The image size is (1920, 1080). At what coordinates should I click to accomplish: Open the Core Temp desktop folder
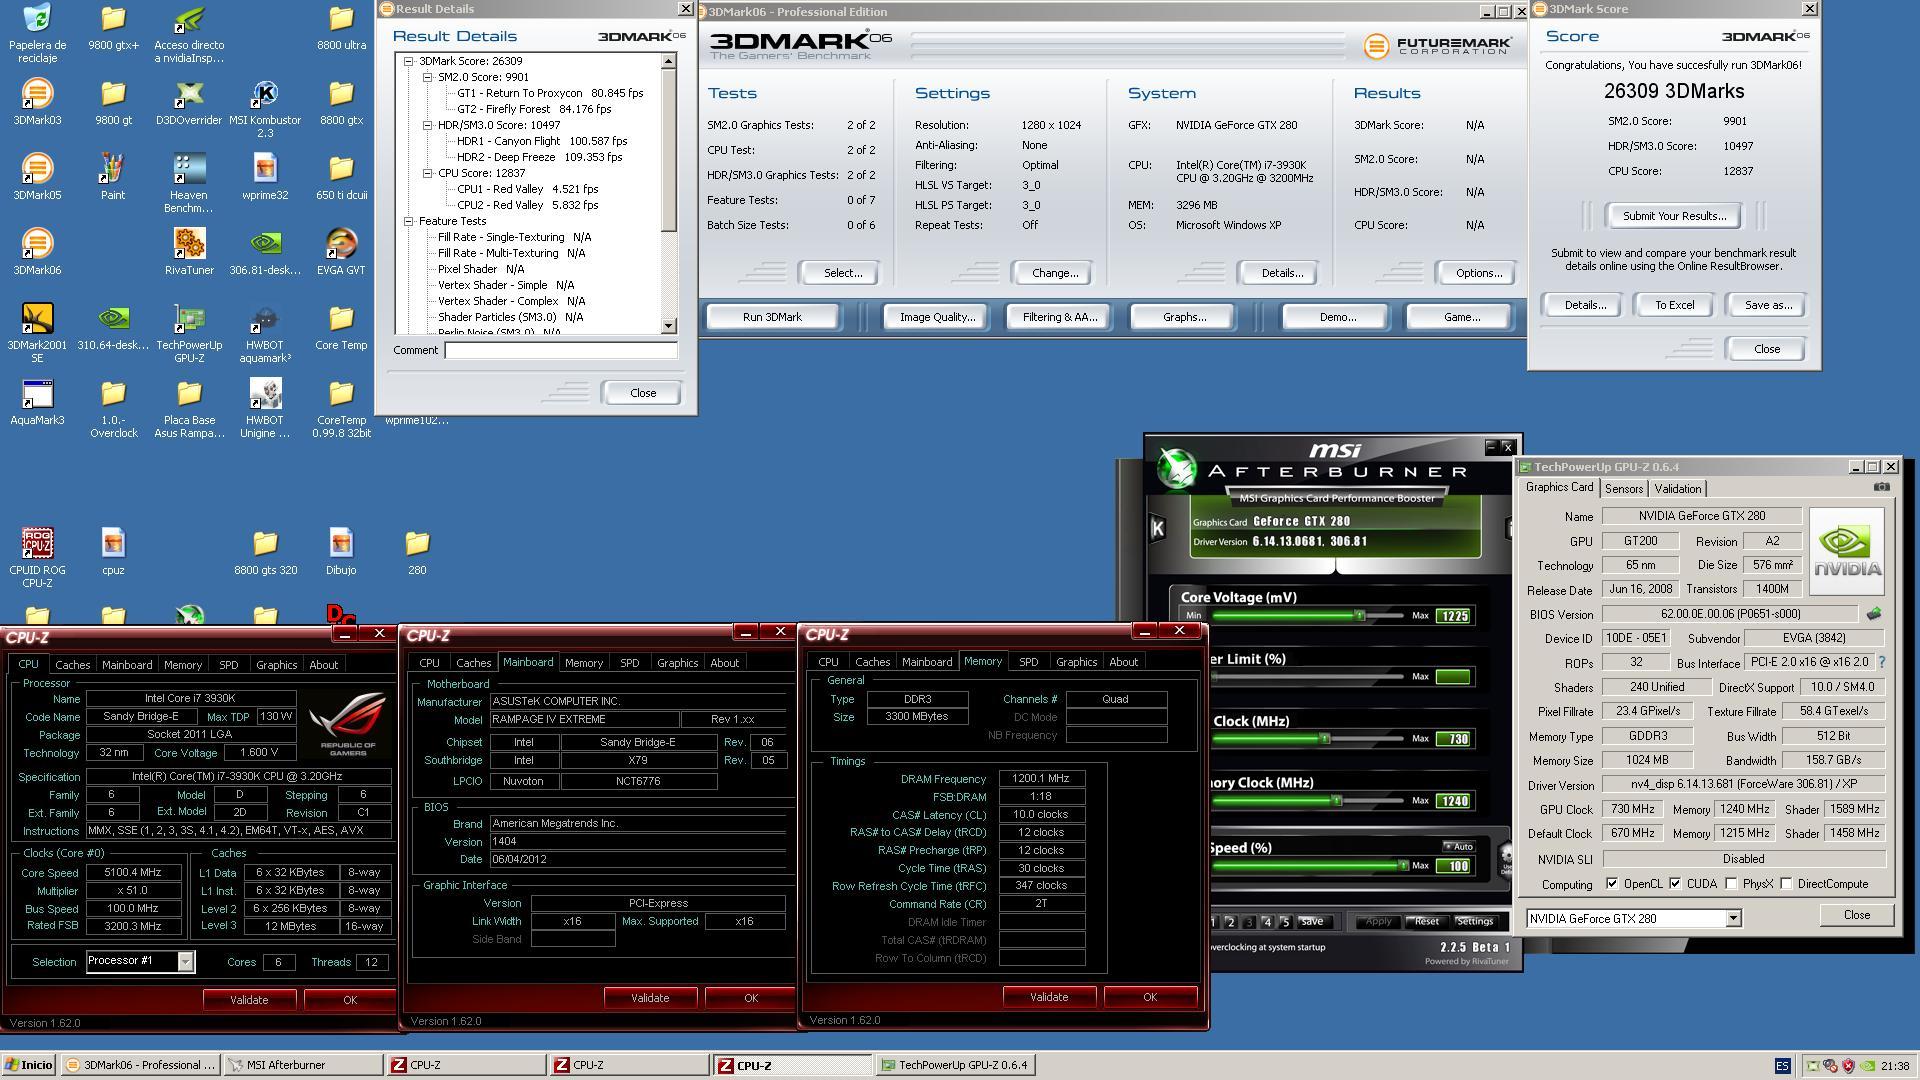coord(341,328)
